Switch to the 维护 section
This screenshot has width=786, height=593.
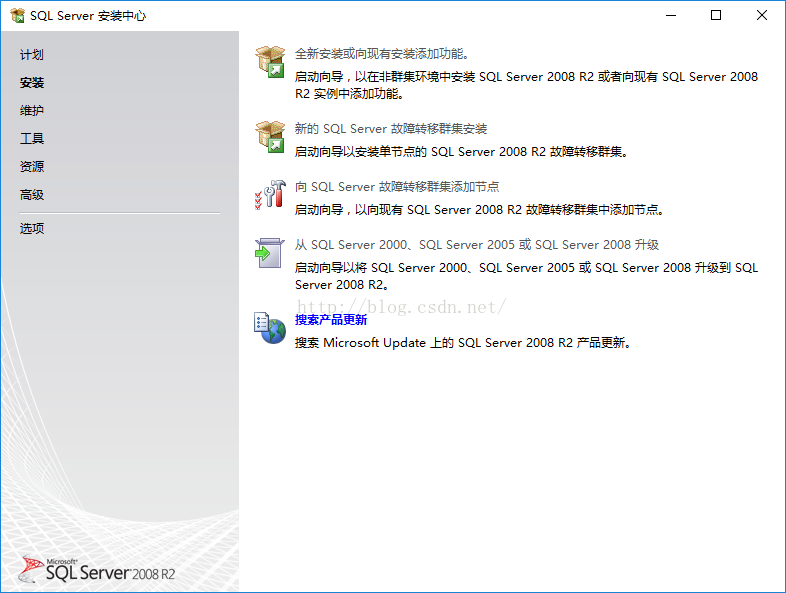32,111
